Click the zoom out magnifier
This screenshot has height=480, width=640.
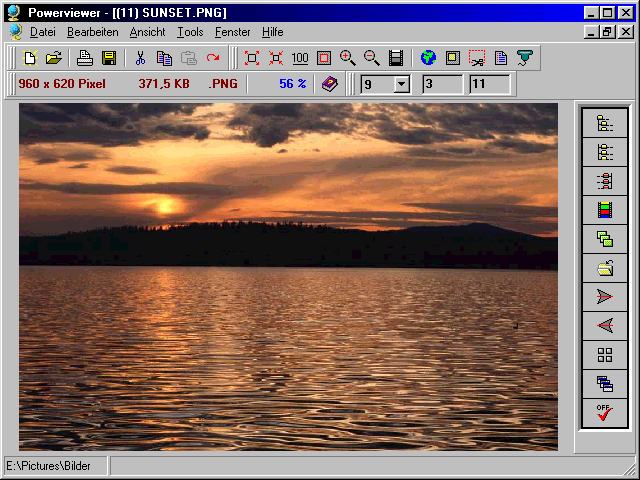pos(372,58)
